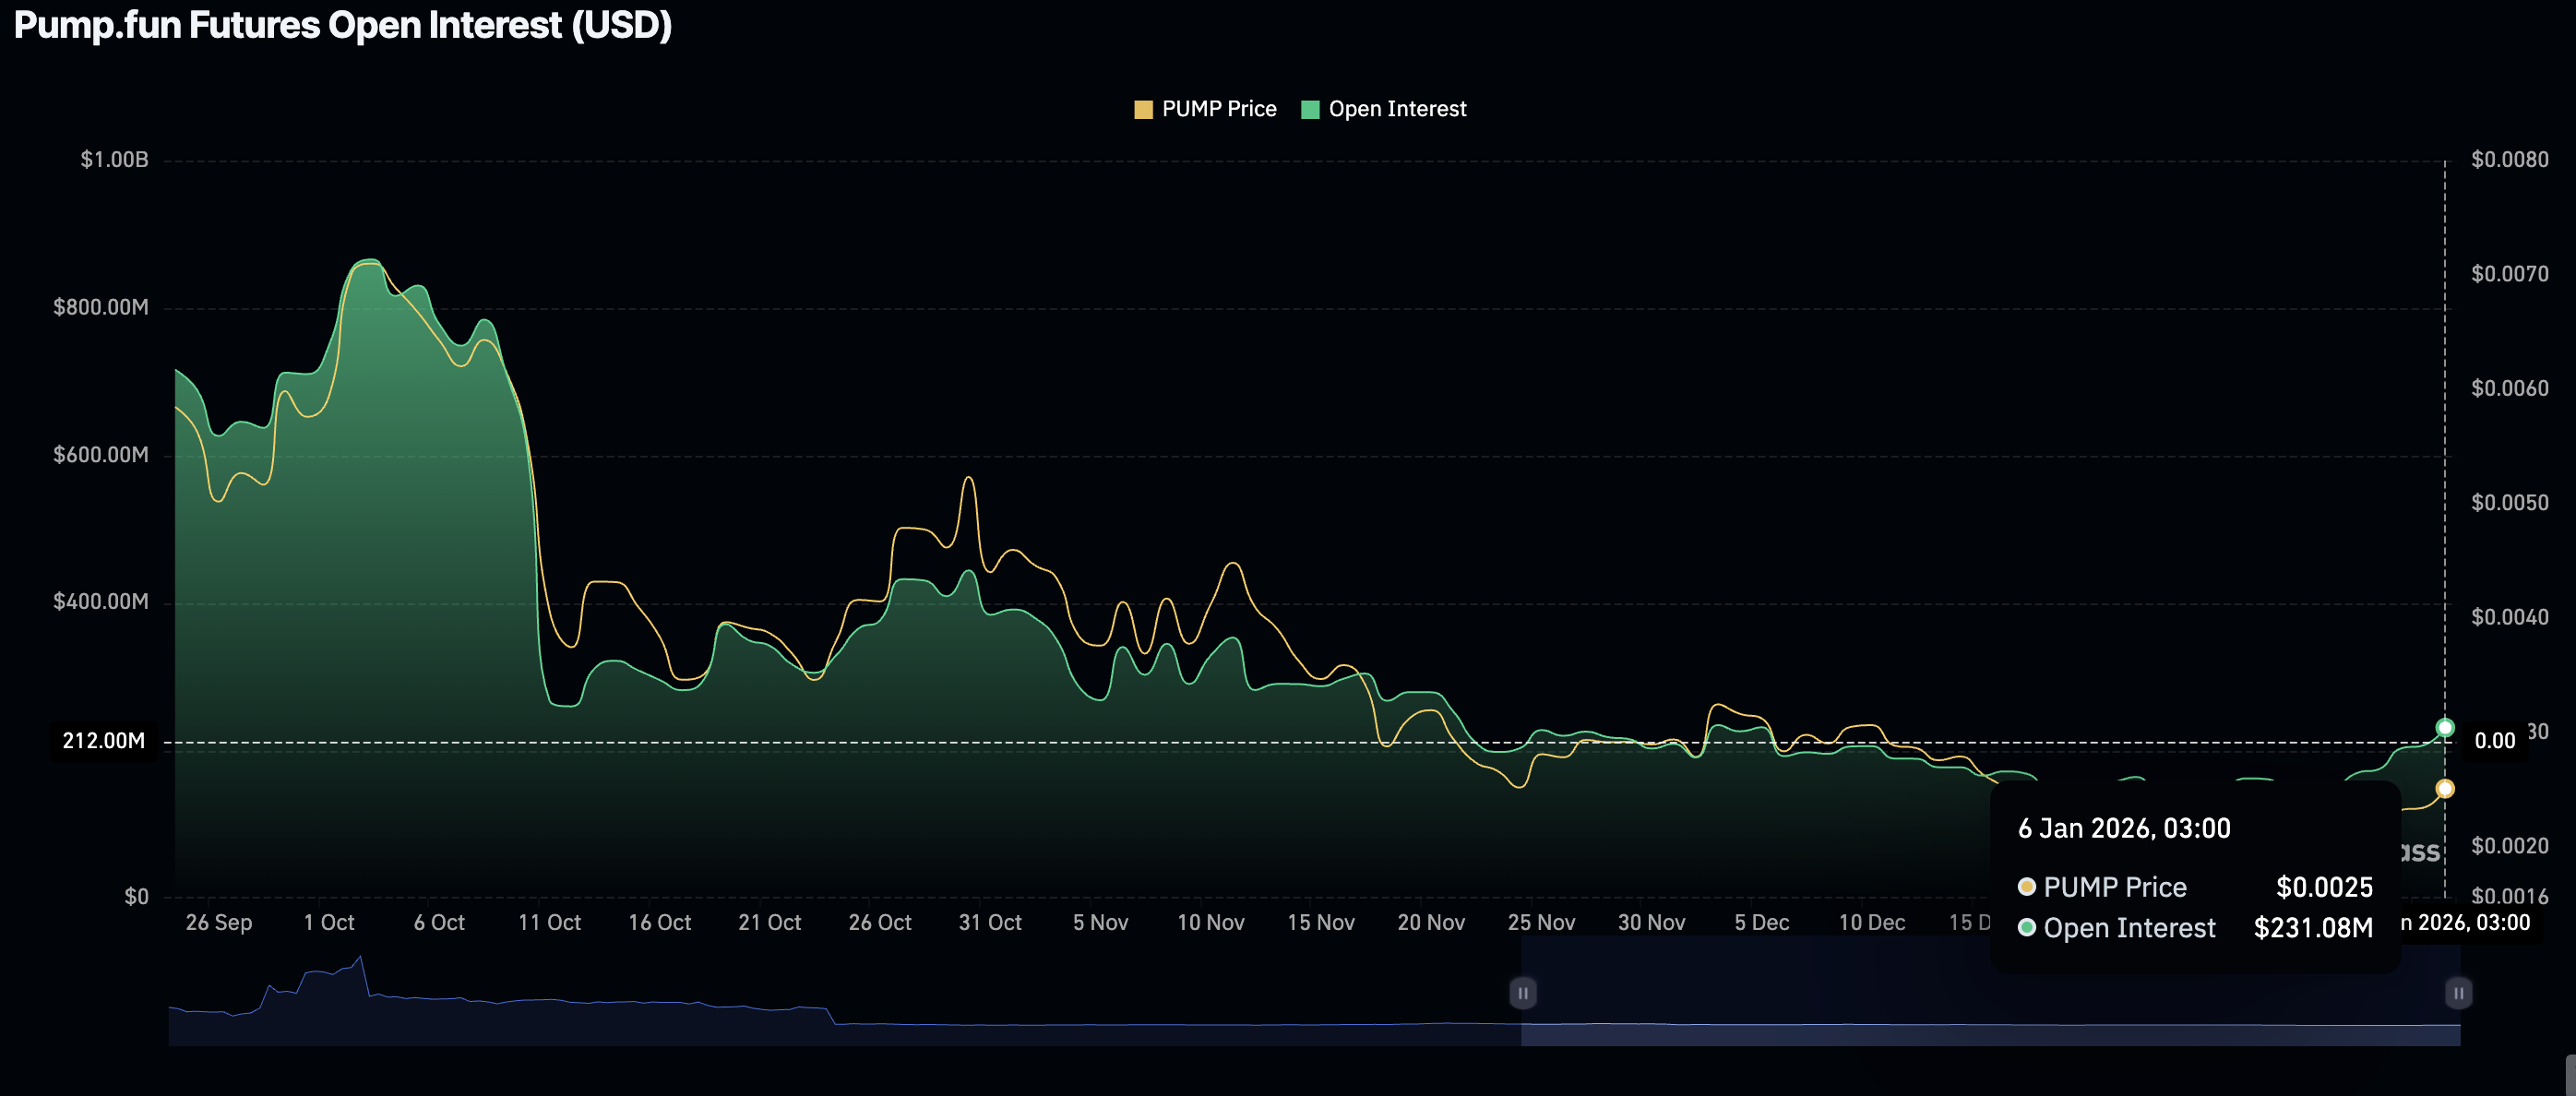Image resolution: width=2576 pixels, height=1096 pixels.
Task: Grab the right range selector handle
Action: coord(2458,993)
